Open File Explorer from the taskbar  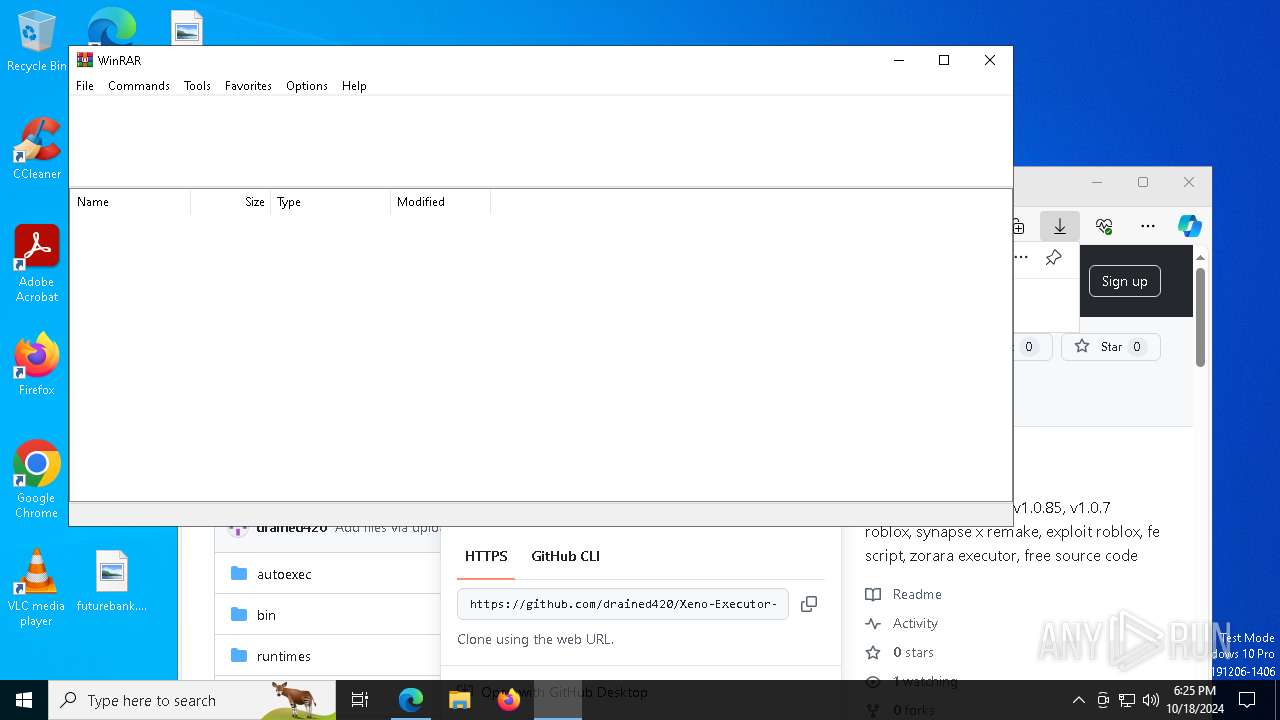(x=460, y=700)
